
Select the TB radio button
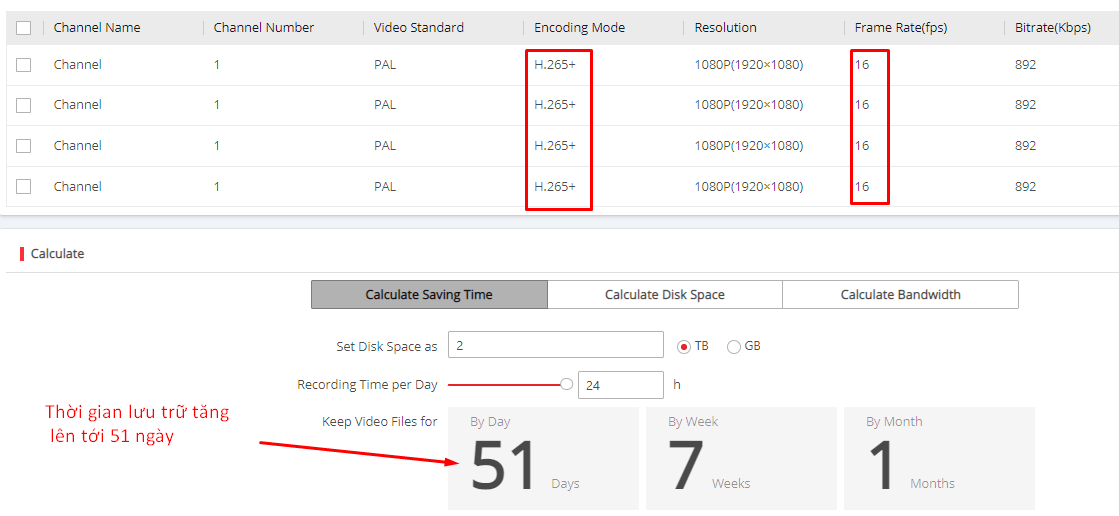click(x=684, y=347)
